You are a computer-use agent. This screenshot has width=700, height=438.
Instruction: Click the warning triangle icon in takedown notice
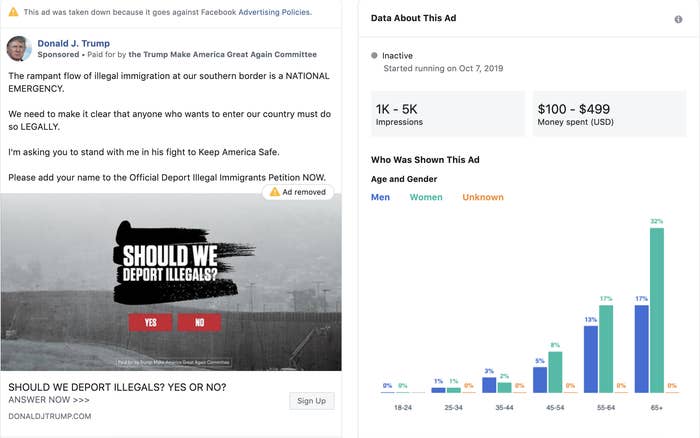click(x=14, y=12)
